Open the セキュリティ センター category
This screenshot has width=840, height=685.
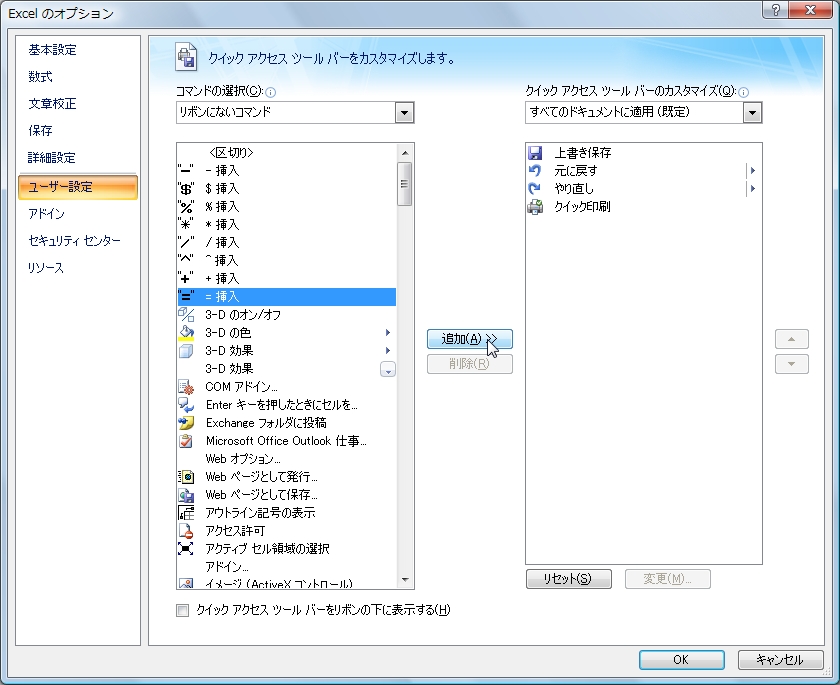[x=74, y=240]
